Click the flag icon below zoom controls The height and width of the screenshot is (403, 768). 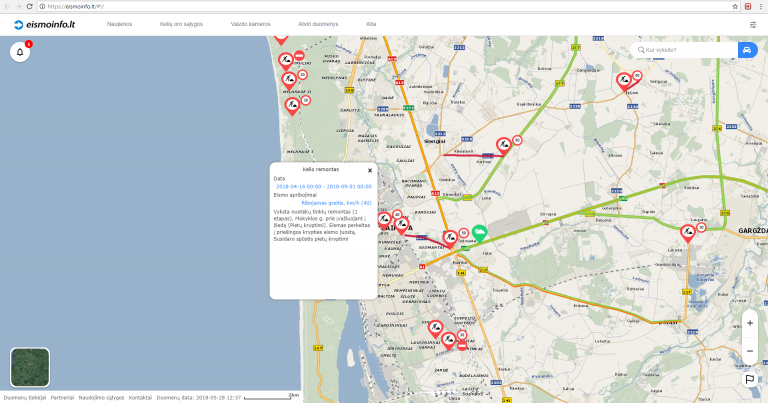point(749,379)
